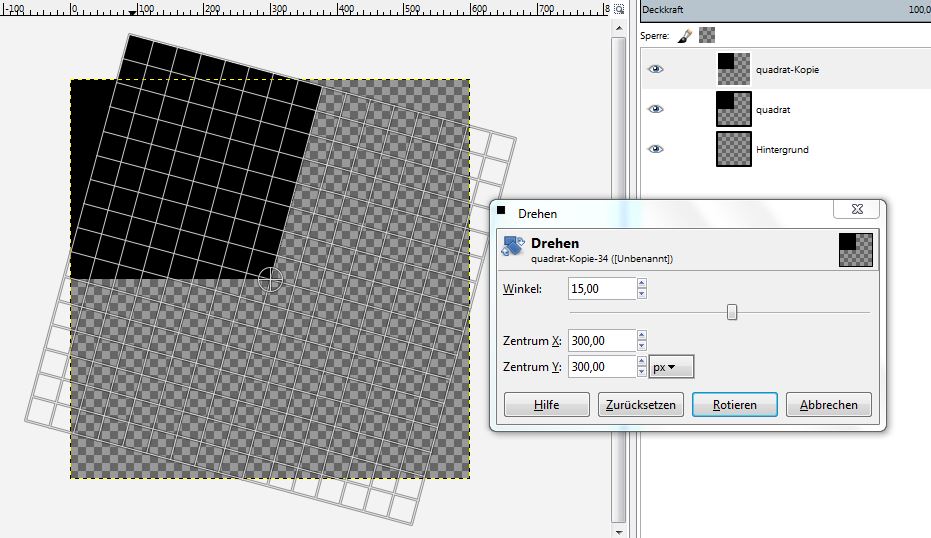Hide the Hintergrund layer via eye icon
This screenshot has width=931, height=538.
656,149
